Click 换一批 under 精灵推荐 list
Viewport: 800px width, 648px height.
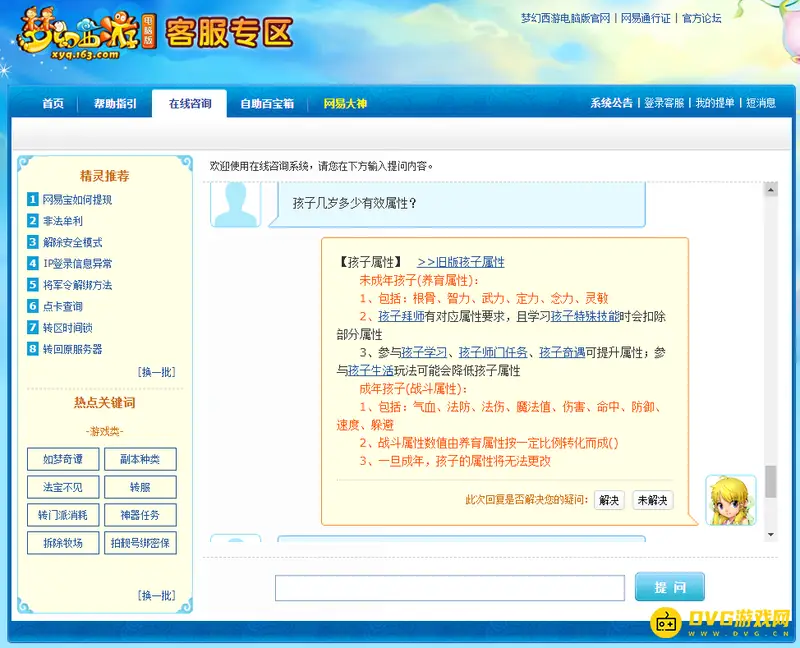pos(157,372)
